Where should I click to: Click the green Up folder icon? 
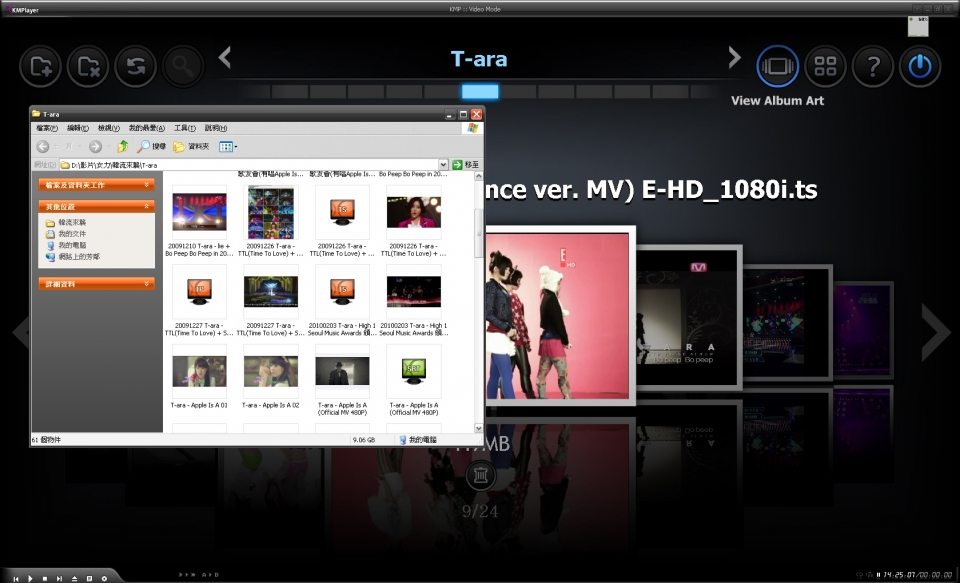[123, 146]
